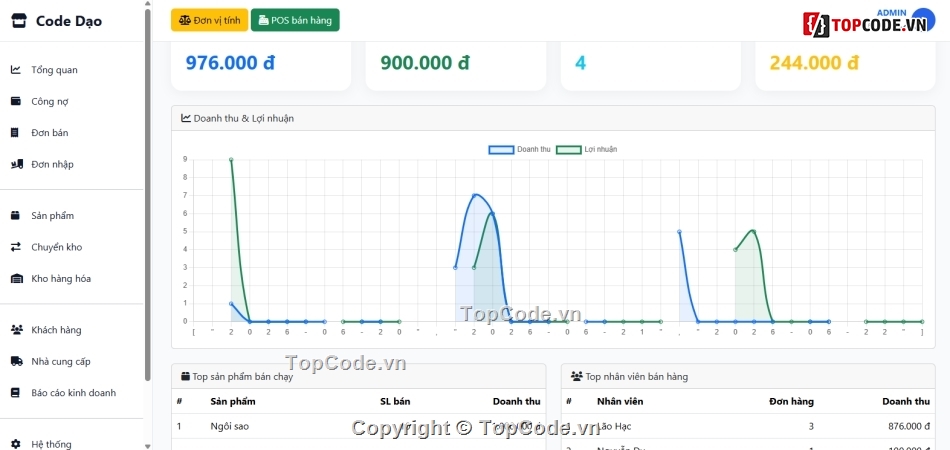
Task: Click the Hệ thống gear icon
Action: pos(16,444)
